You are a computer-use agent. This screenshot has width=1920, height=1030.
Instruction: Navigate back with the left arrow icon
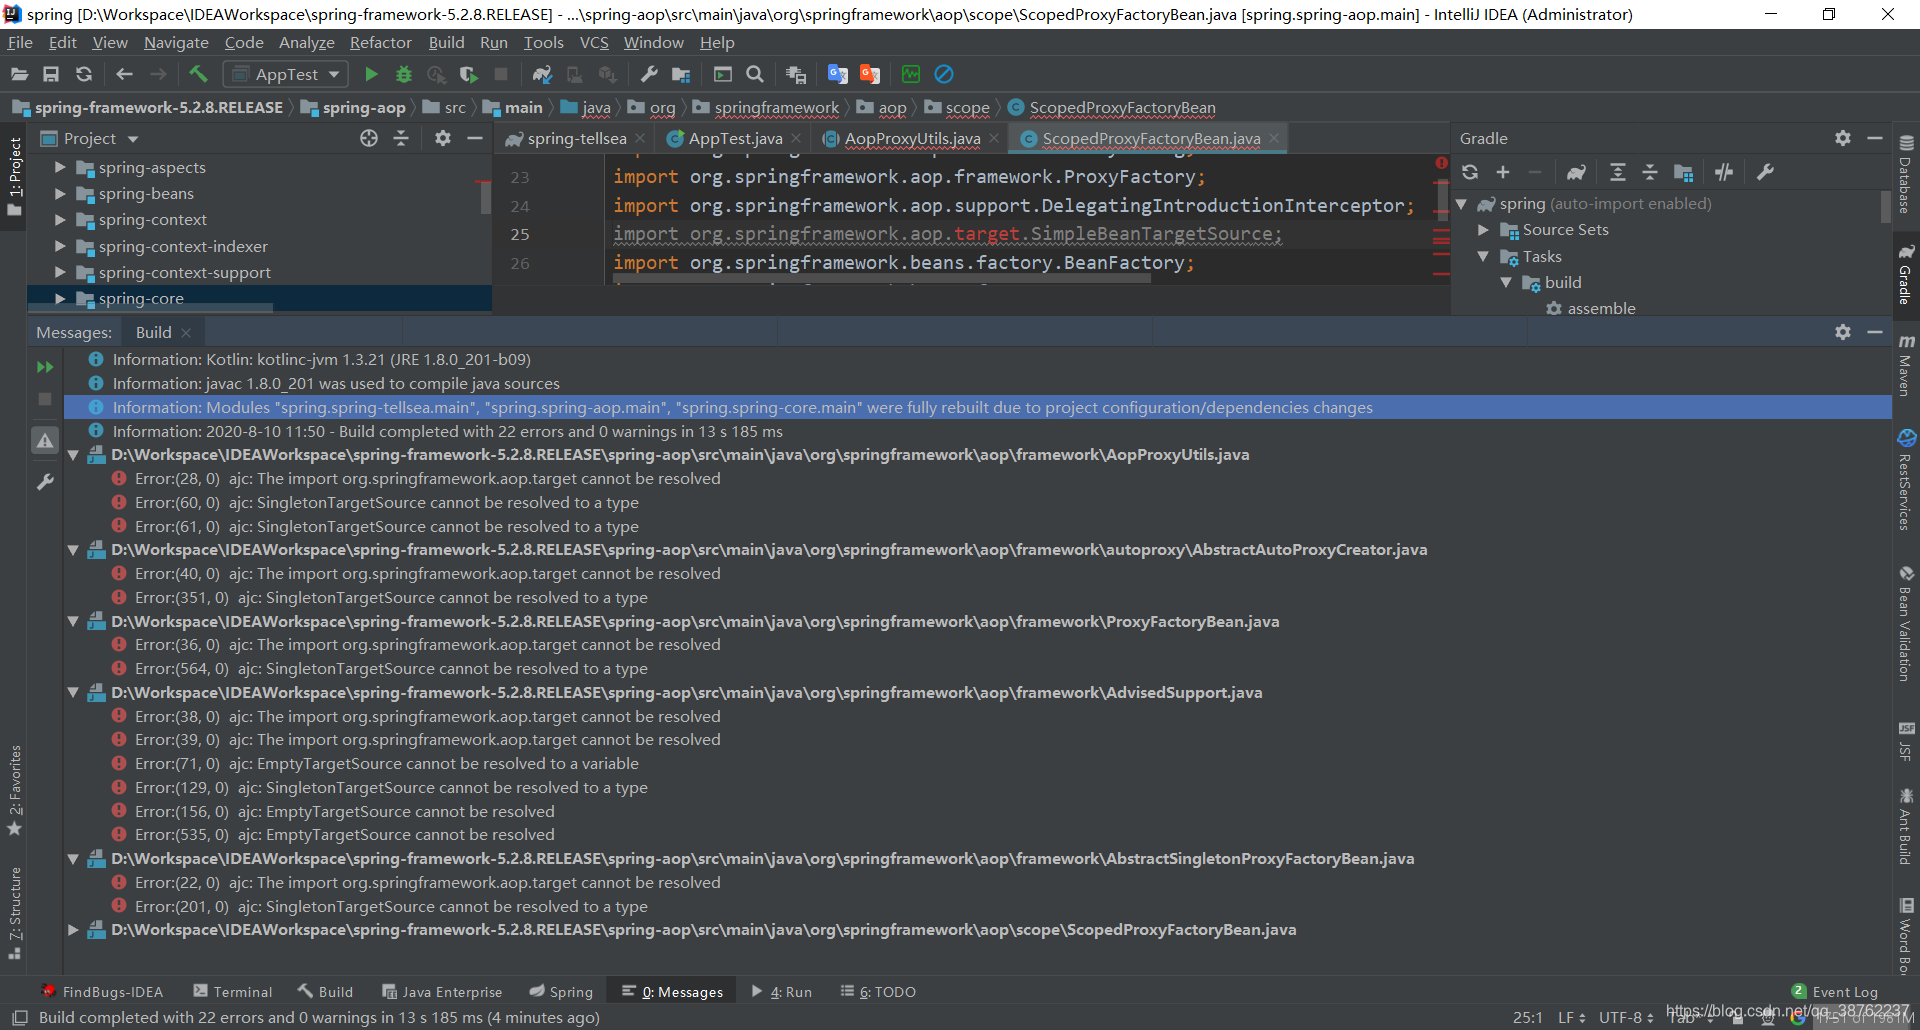click(x=124, y=74)
